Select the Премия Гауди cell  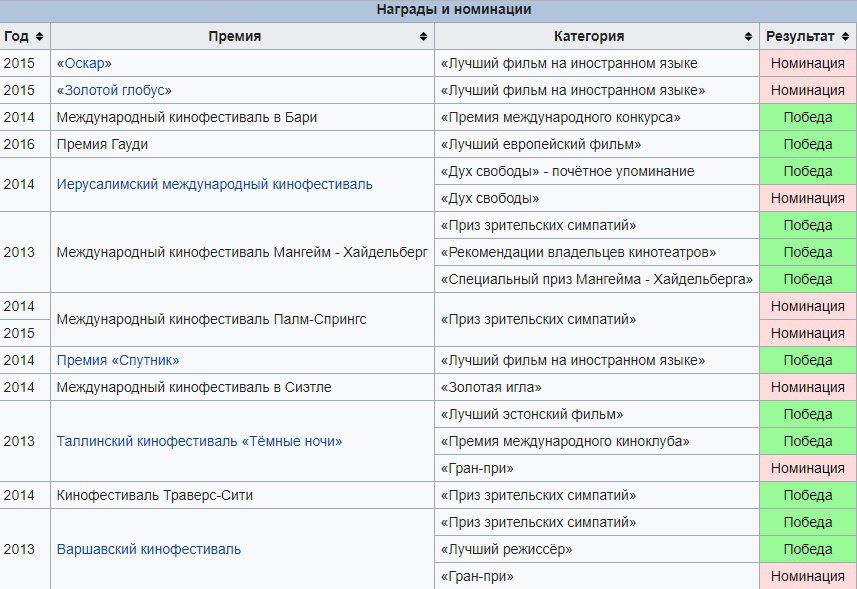(x=243, y=144)
